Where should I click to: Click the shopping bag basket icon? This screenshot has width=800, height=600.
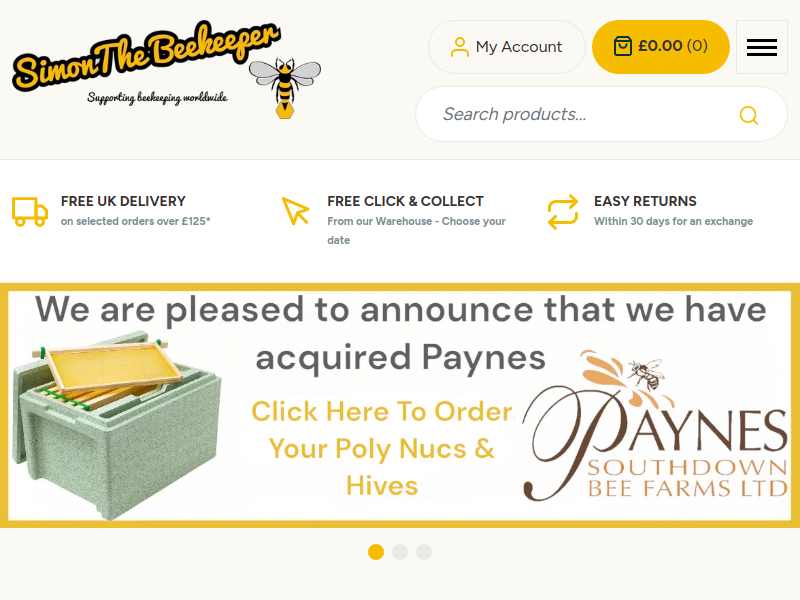[622, 46]
